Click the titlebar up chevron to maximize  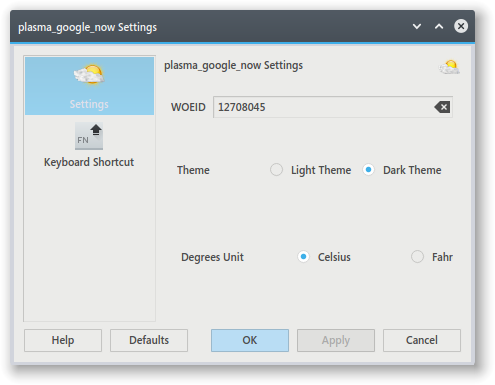point(439,26)
